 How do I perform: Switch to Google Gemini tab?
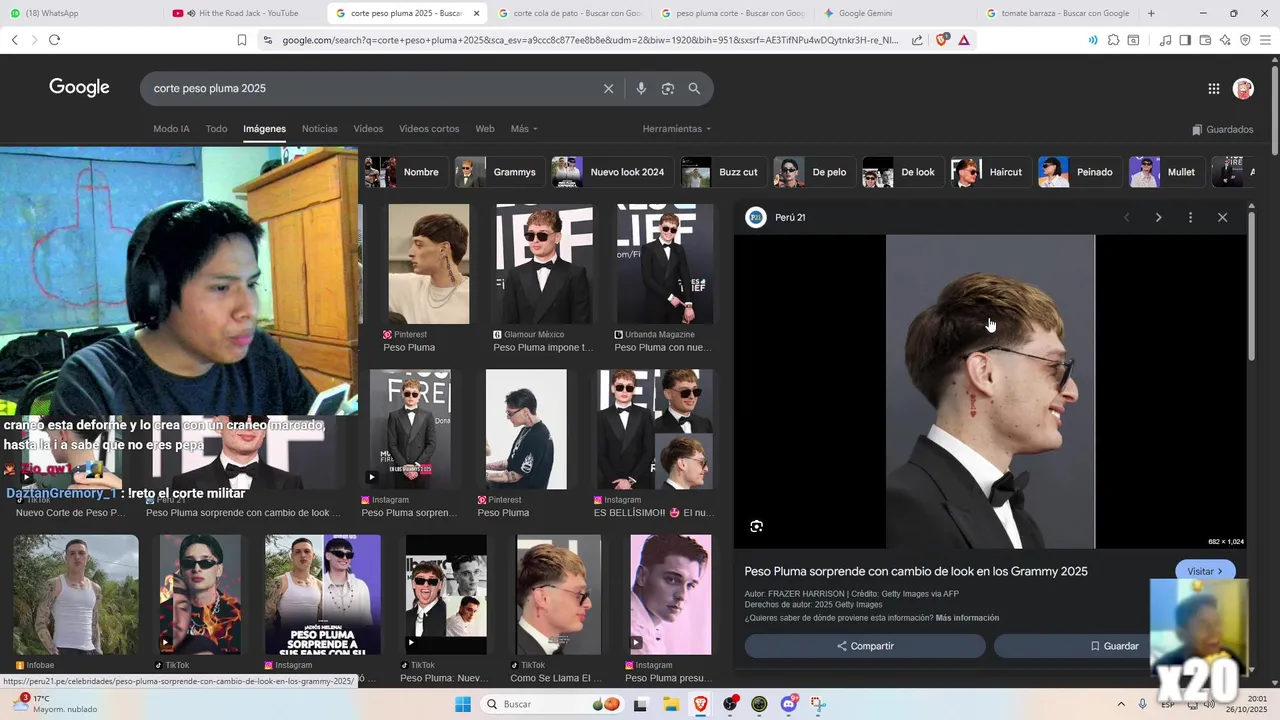pos(895,13)
